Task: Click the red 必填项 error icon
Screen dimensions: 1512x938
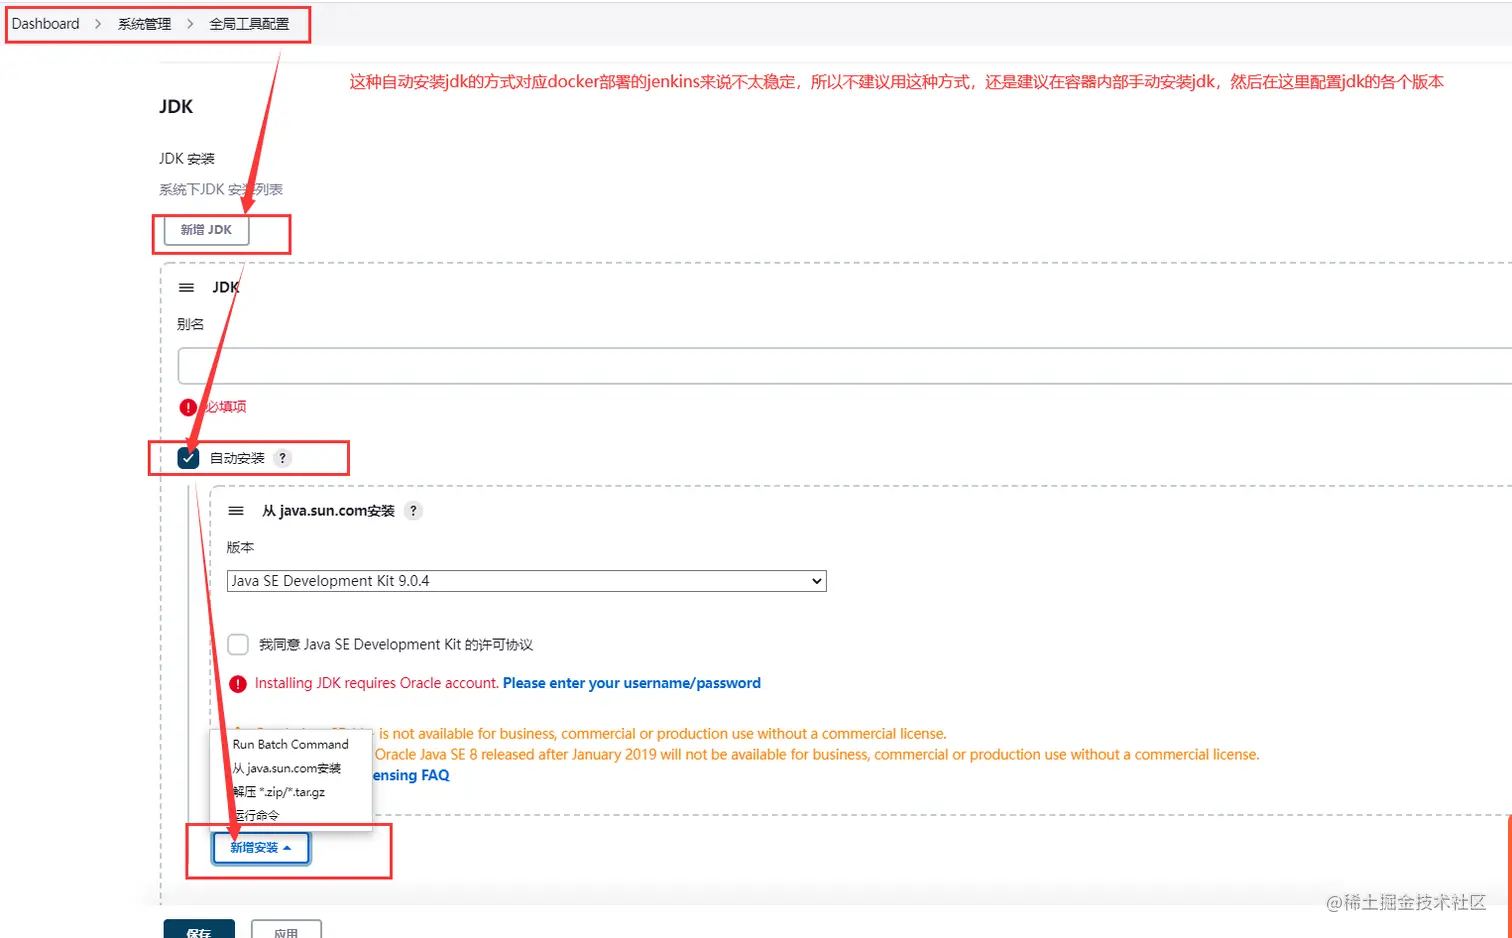Action: pos(187,407)
